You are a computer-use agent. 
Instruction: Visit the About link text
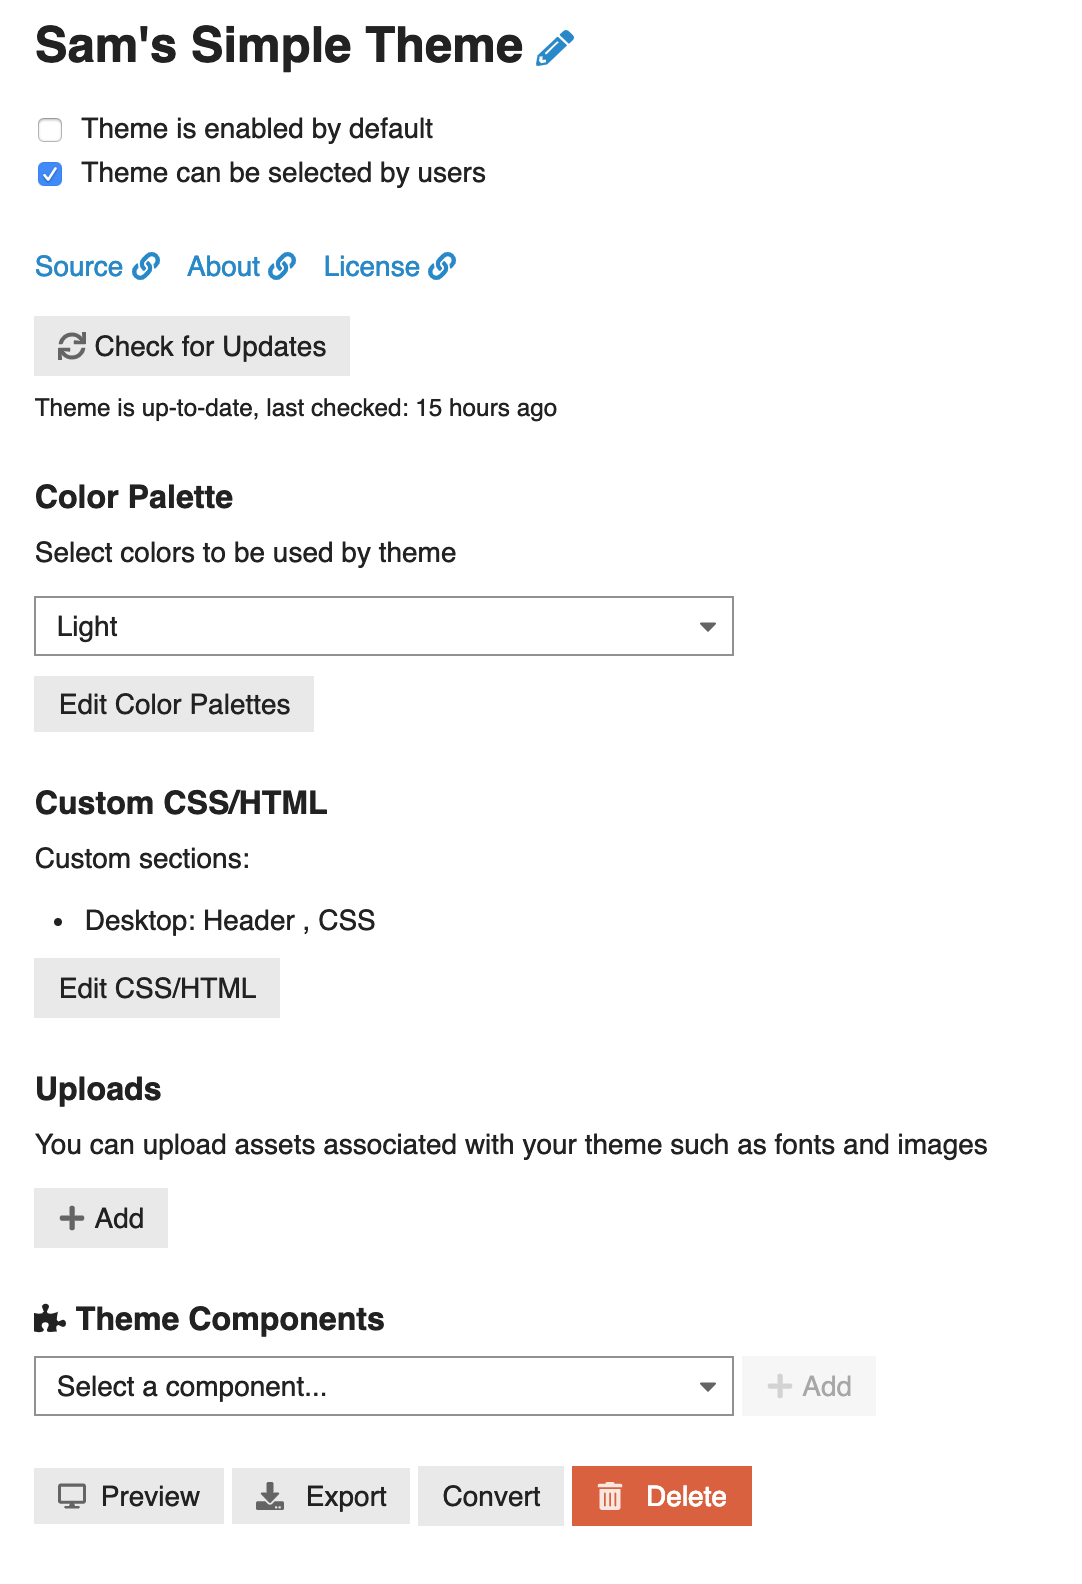pyautogui.click(x=224, y=267)
